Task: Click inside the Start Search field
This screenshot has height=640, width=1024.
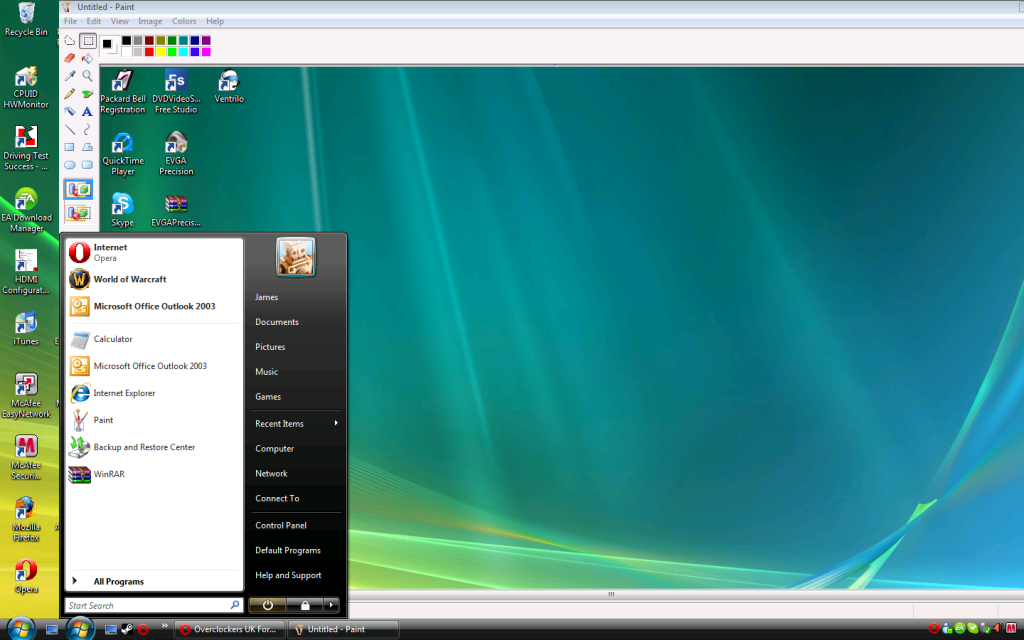Action: point(154,605)
